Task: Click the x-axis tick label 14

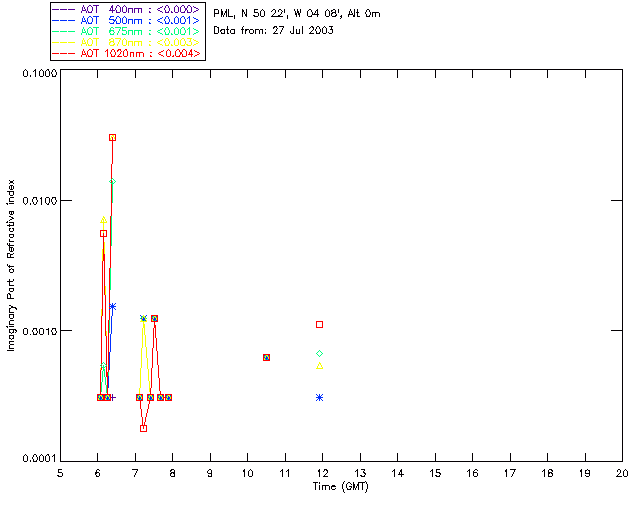Action: click(398, 474)
